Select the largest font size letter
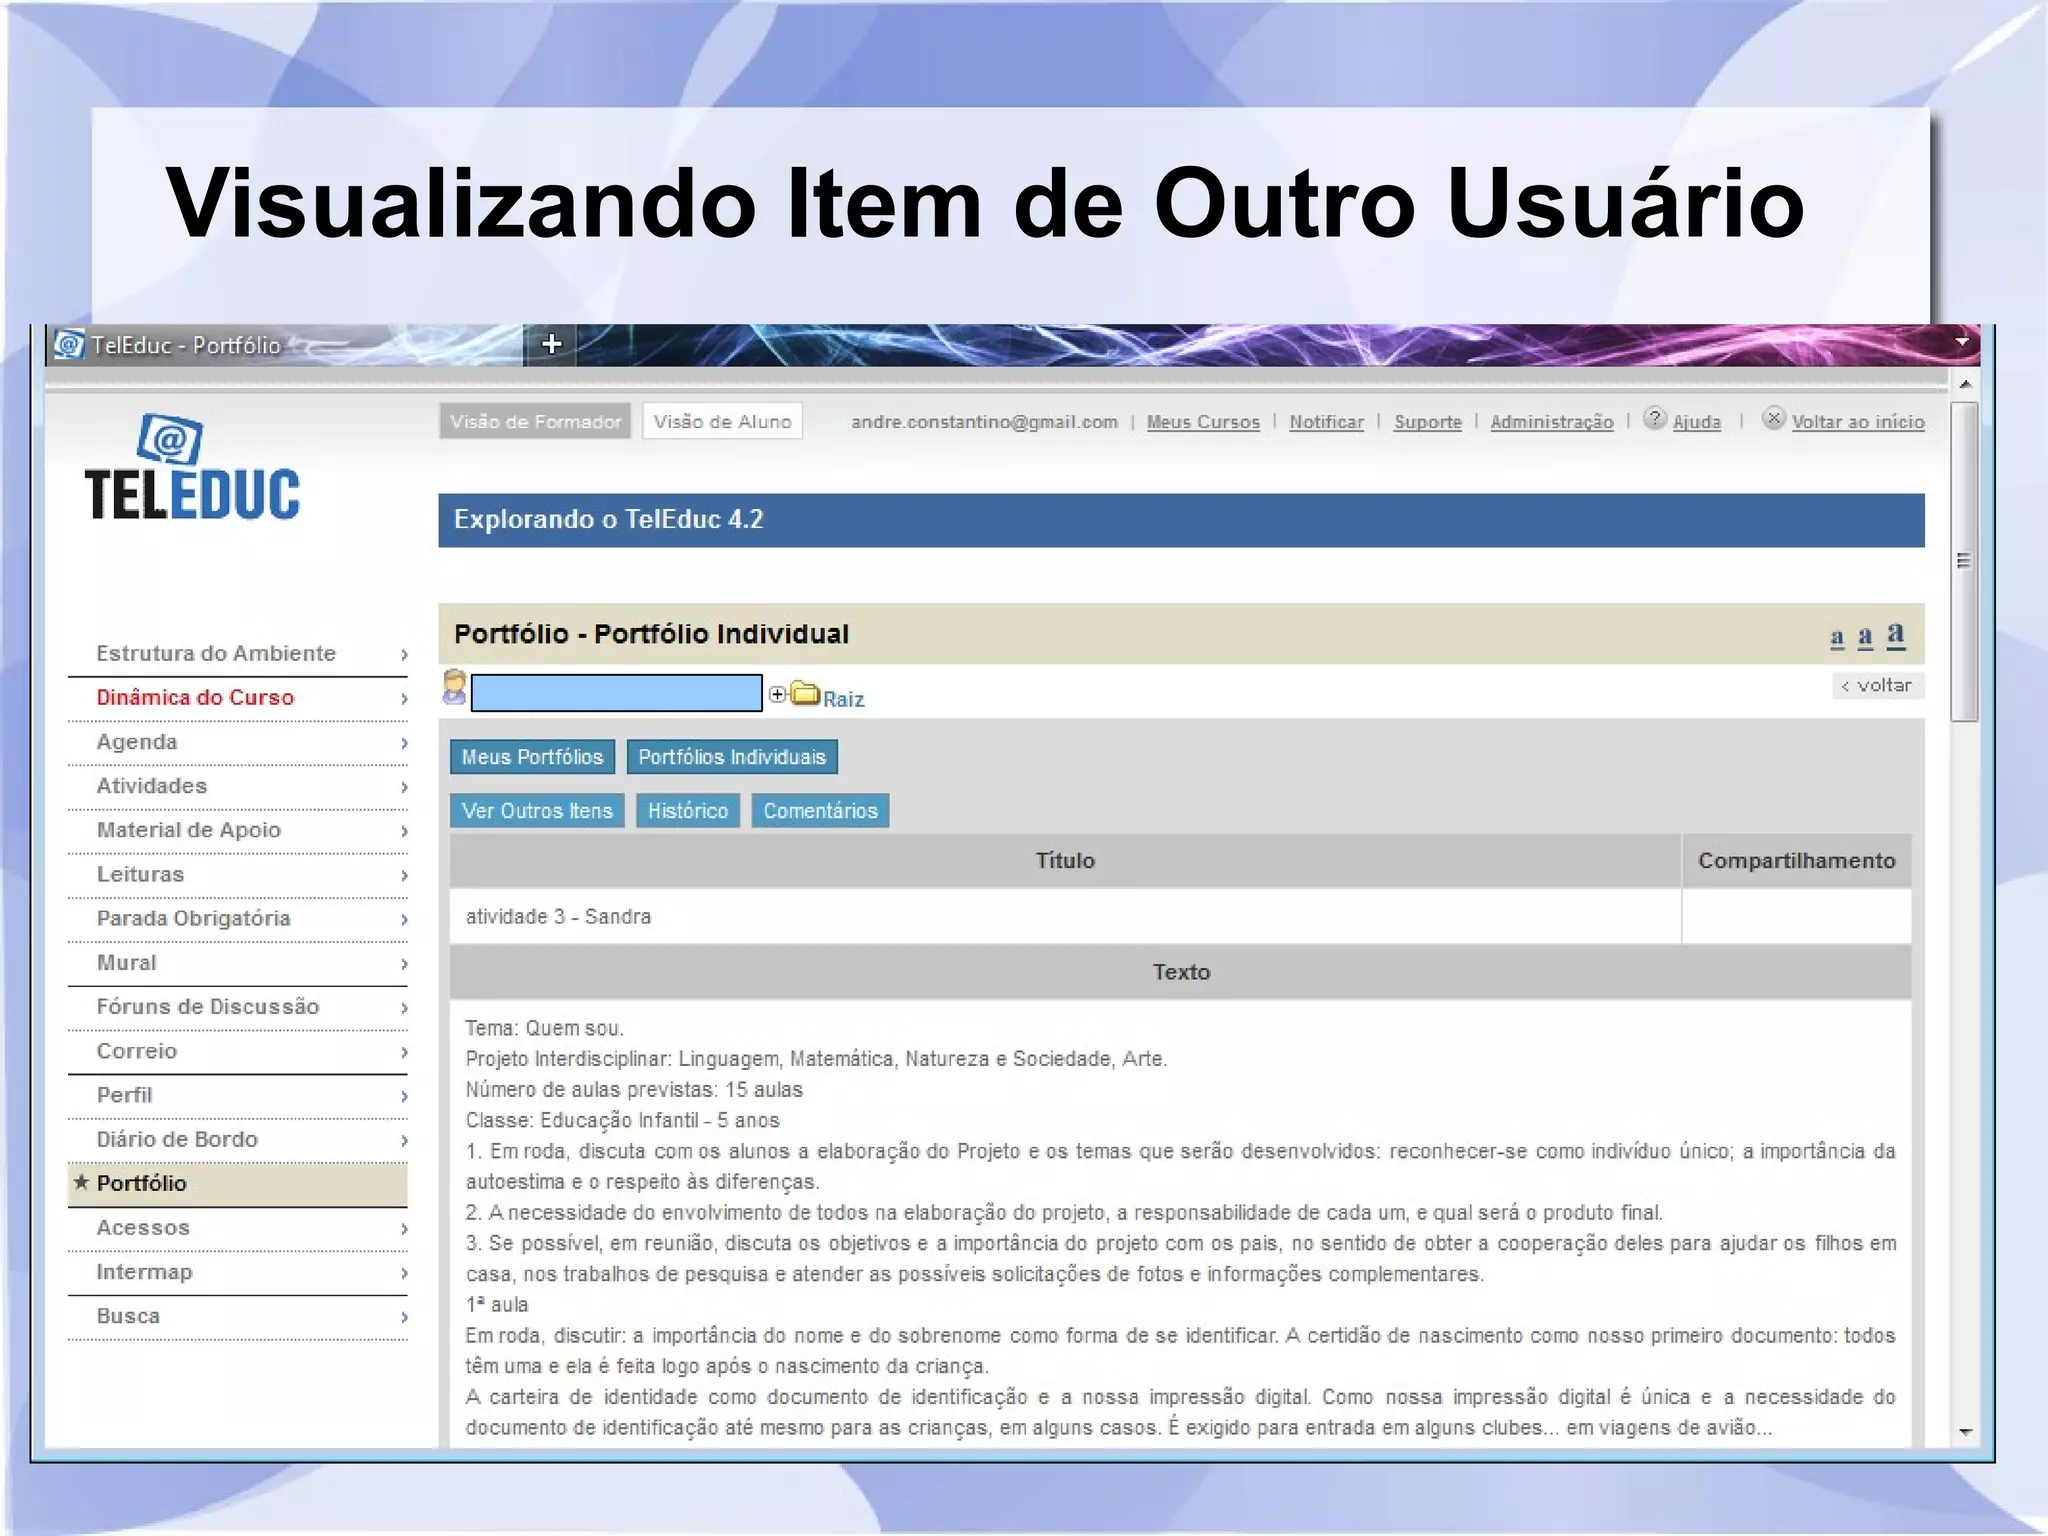2048x1536 pixels. point(1896,634)
